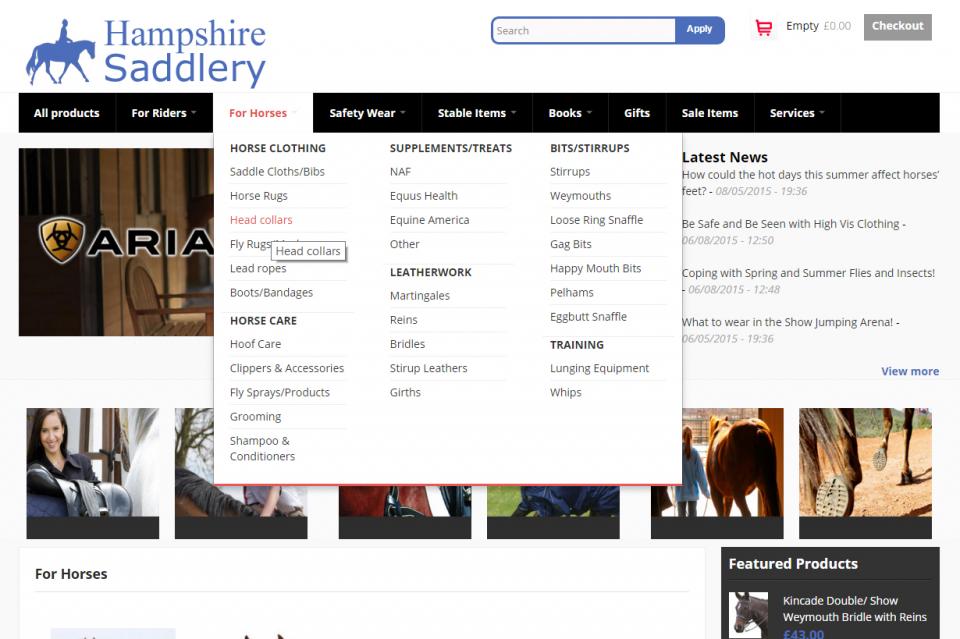
Task: Click the Hampshire Saddlery horse logo
Action: (x=145, y=52)
